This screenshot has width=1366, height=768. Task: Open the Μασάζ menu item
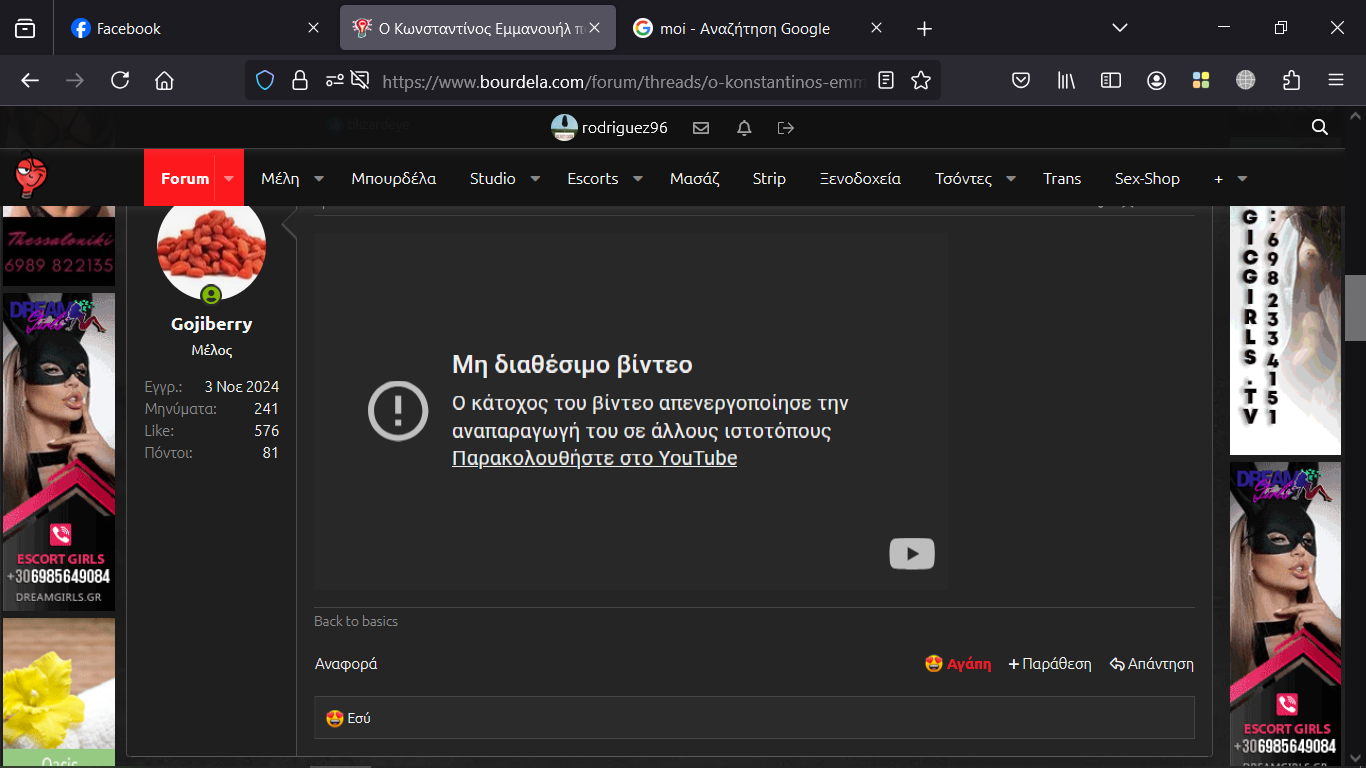(694, 179)
